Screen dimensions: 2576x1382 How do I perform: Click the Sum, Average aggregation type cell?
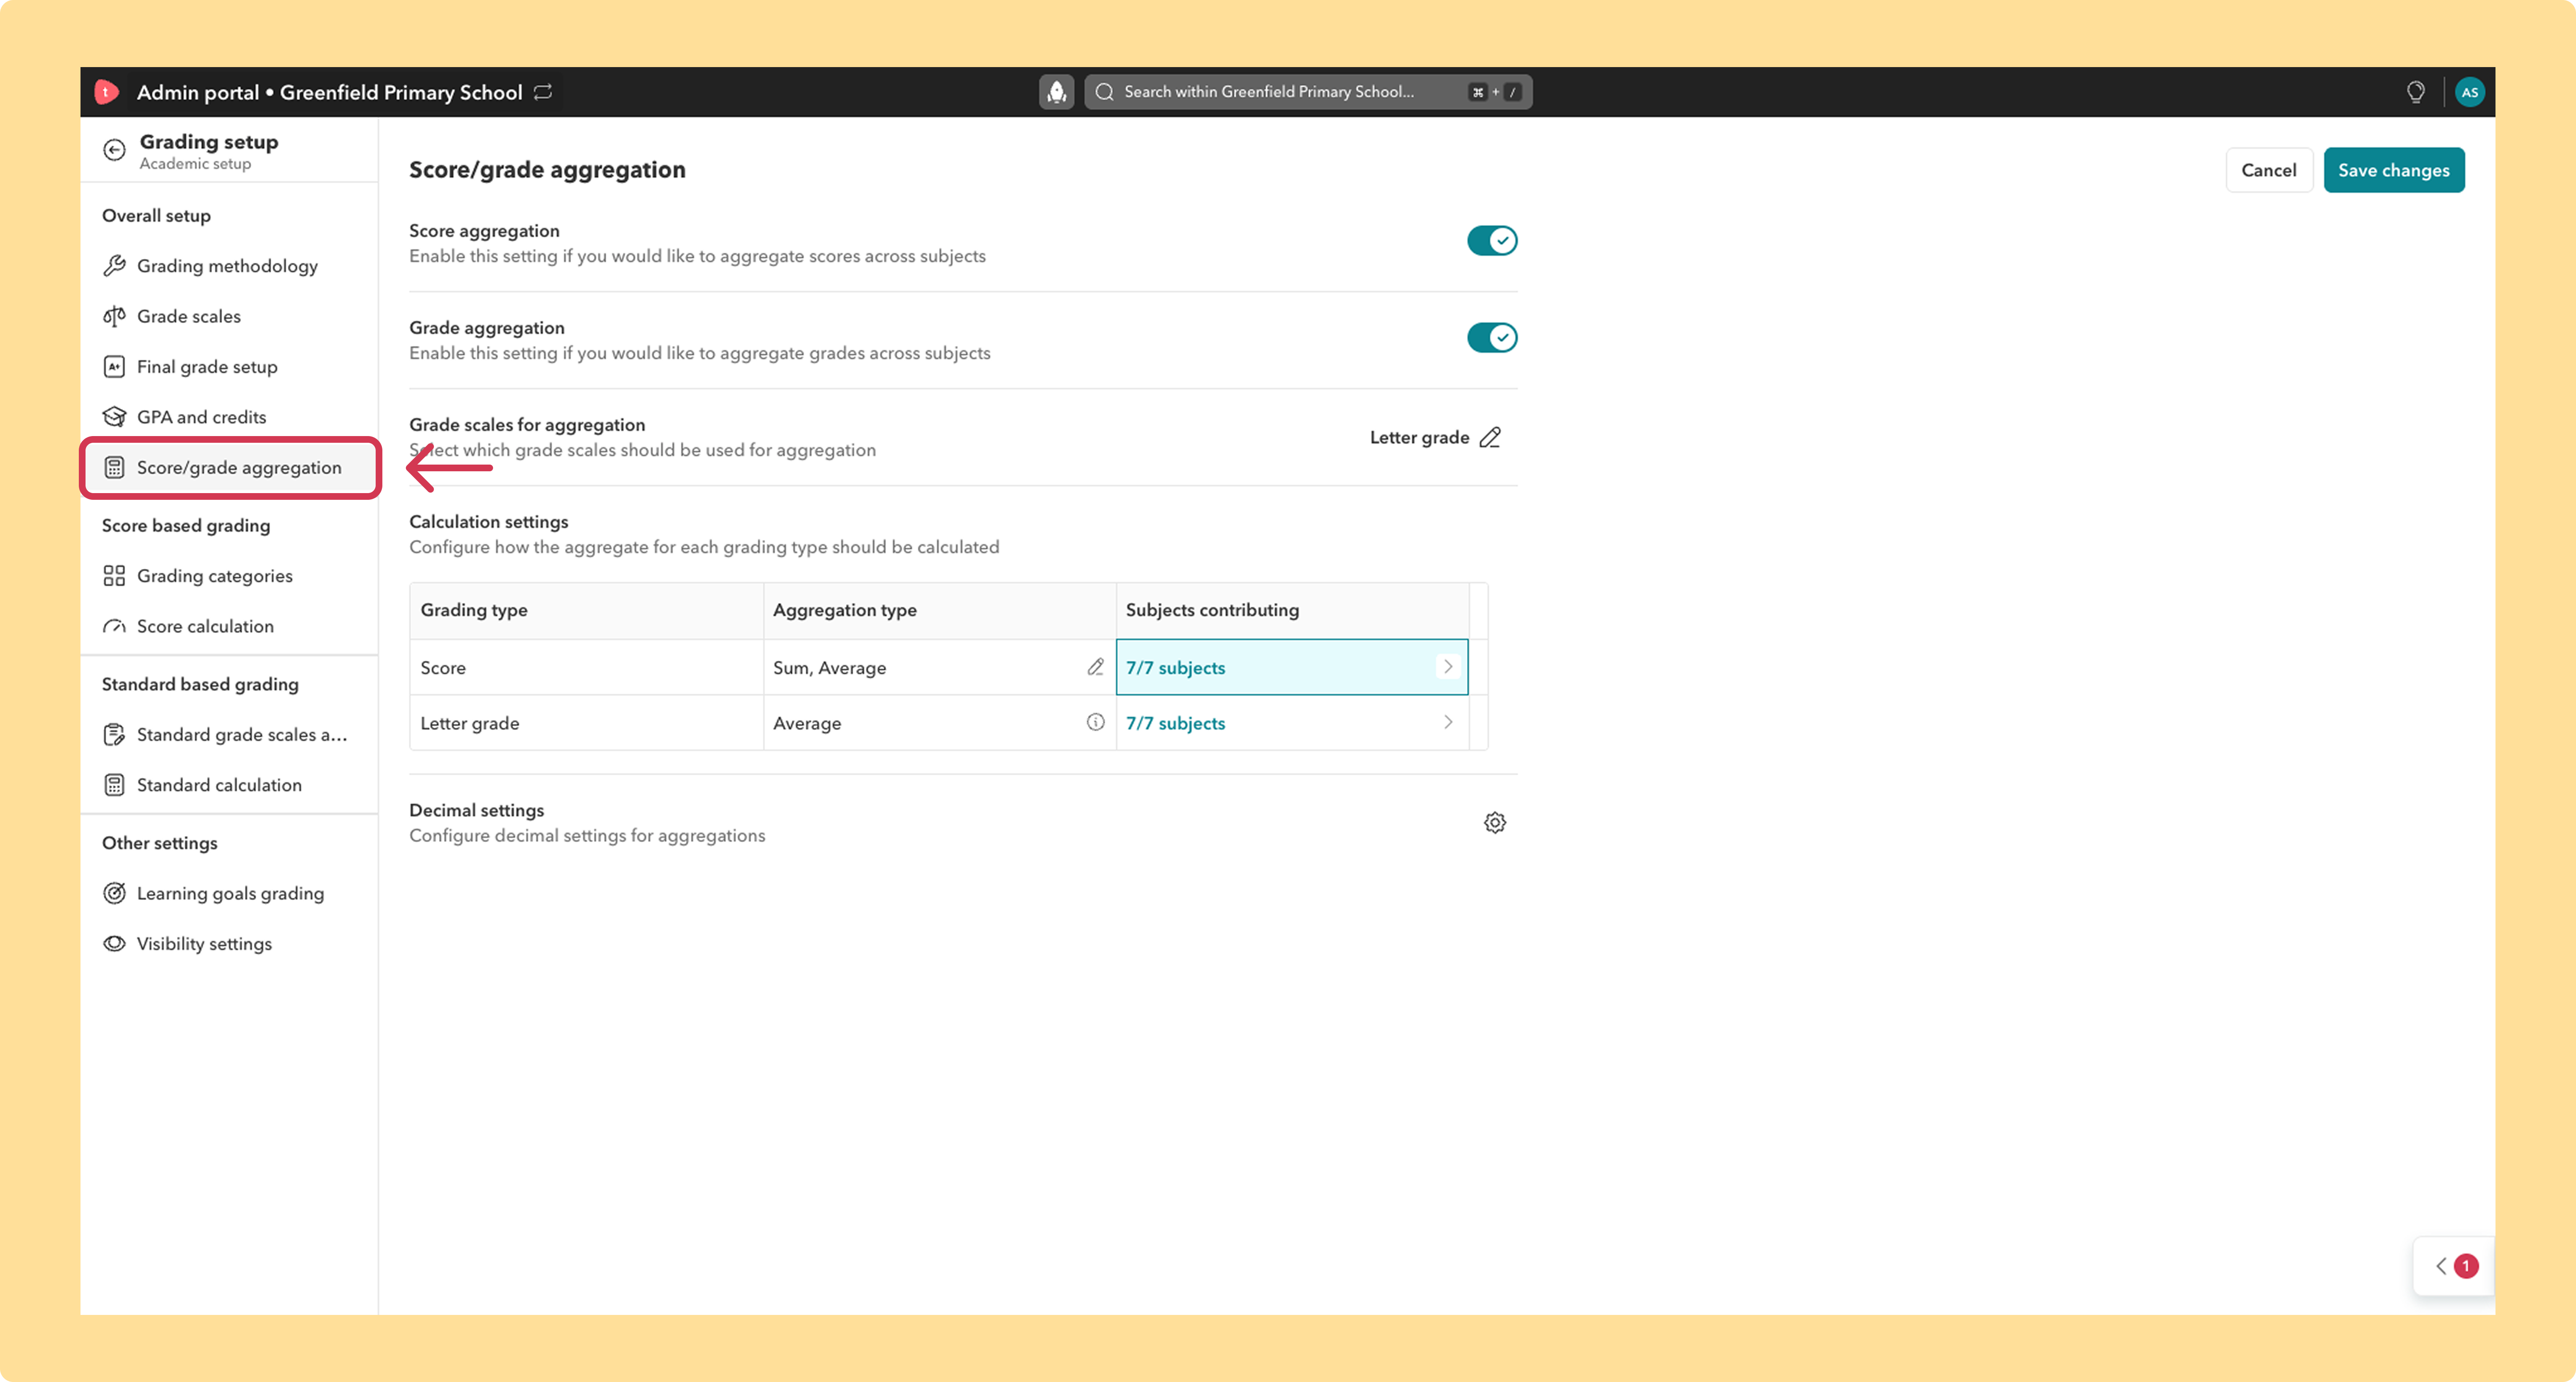tap(939, 668)
